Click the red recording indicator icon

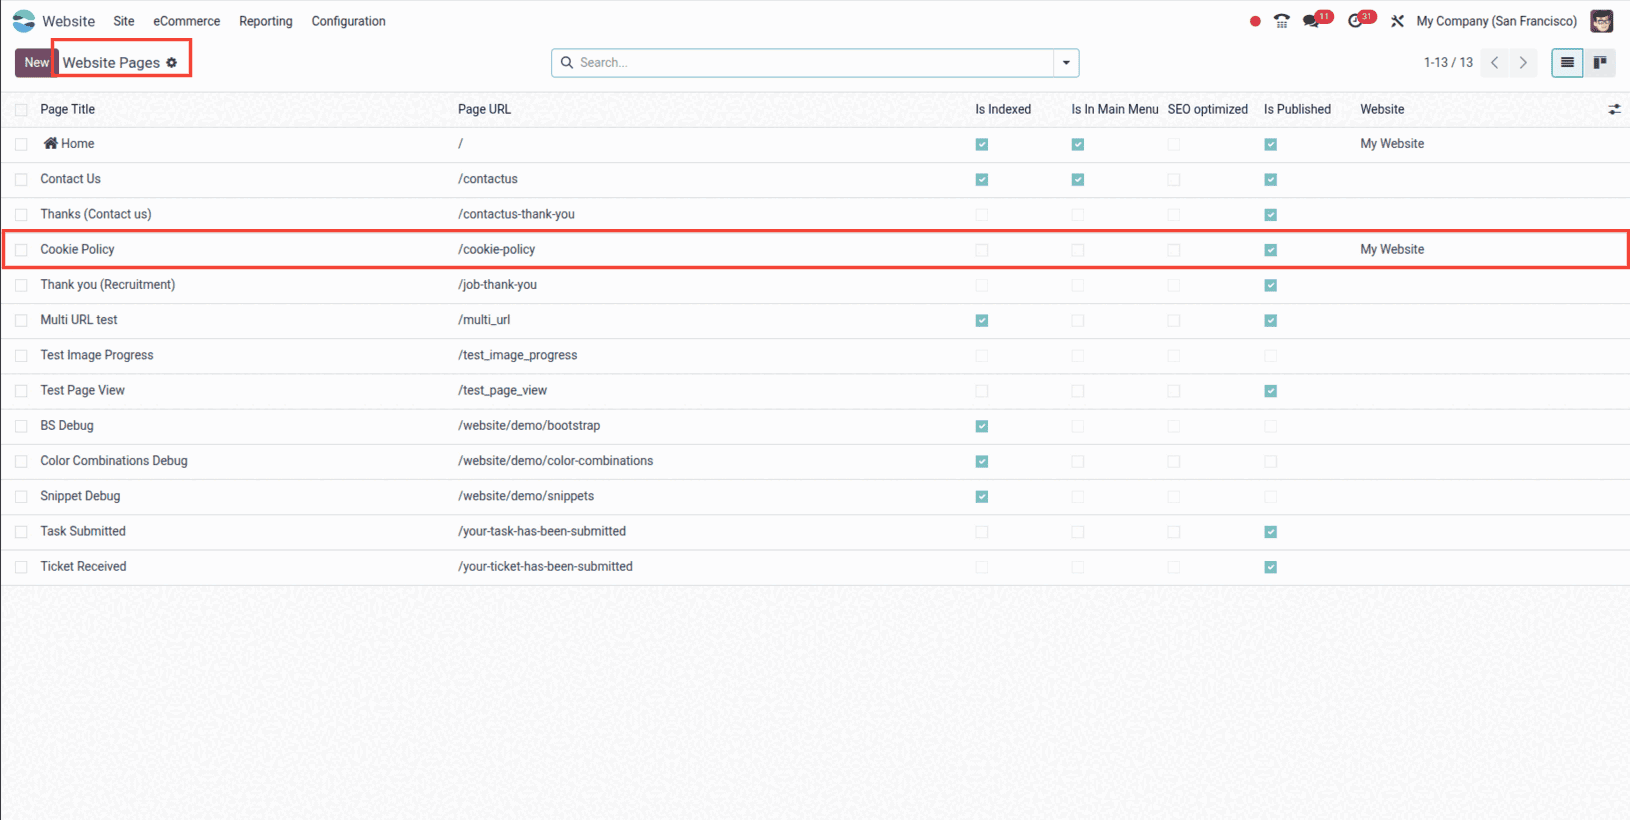point(1255,21)
